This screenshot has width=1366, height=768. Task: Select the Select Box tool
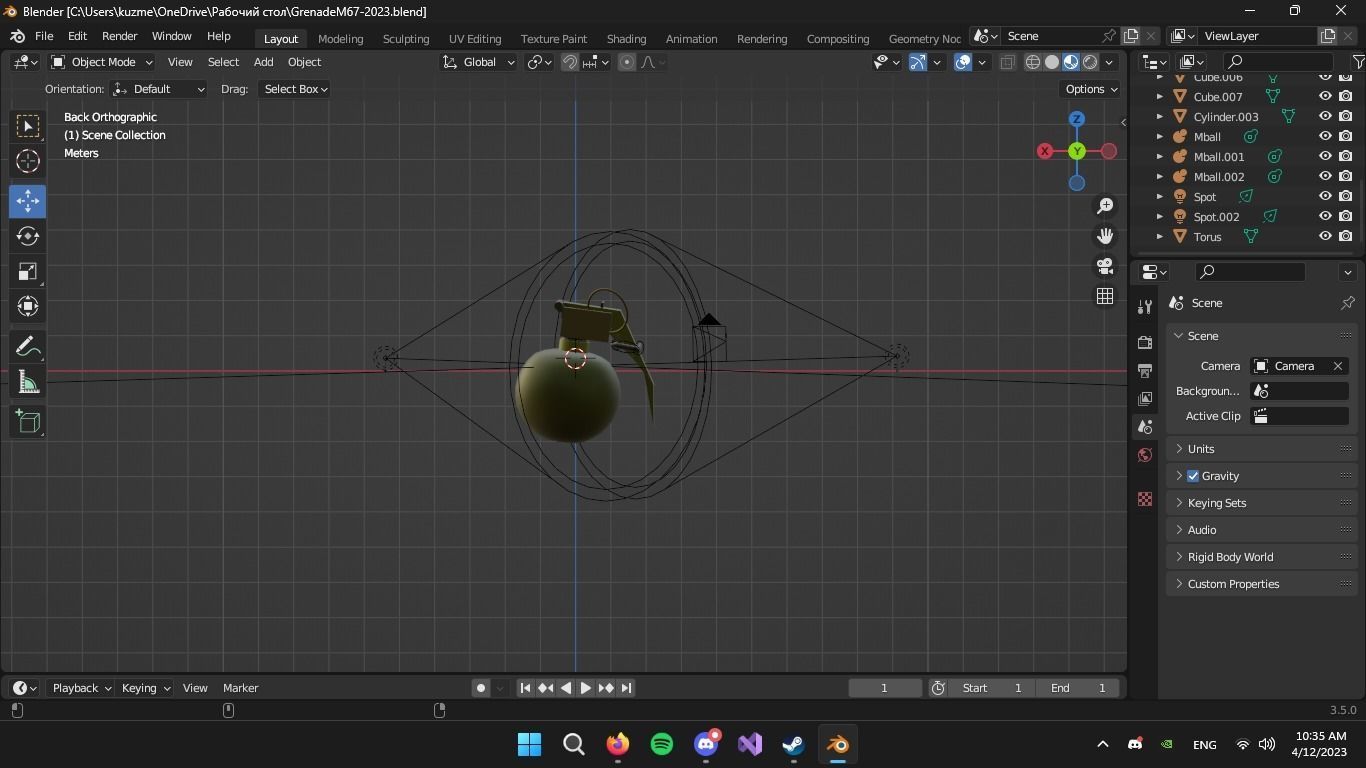[27, 126]
